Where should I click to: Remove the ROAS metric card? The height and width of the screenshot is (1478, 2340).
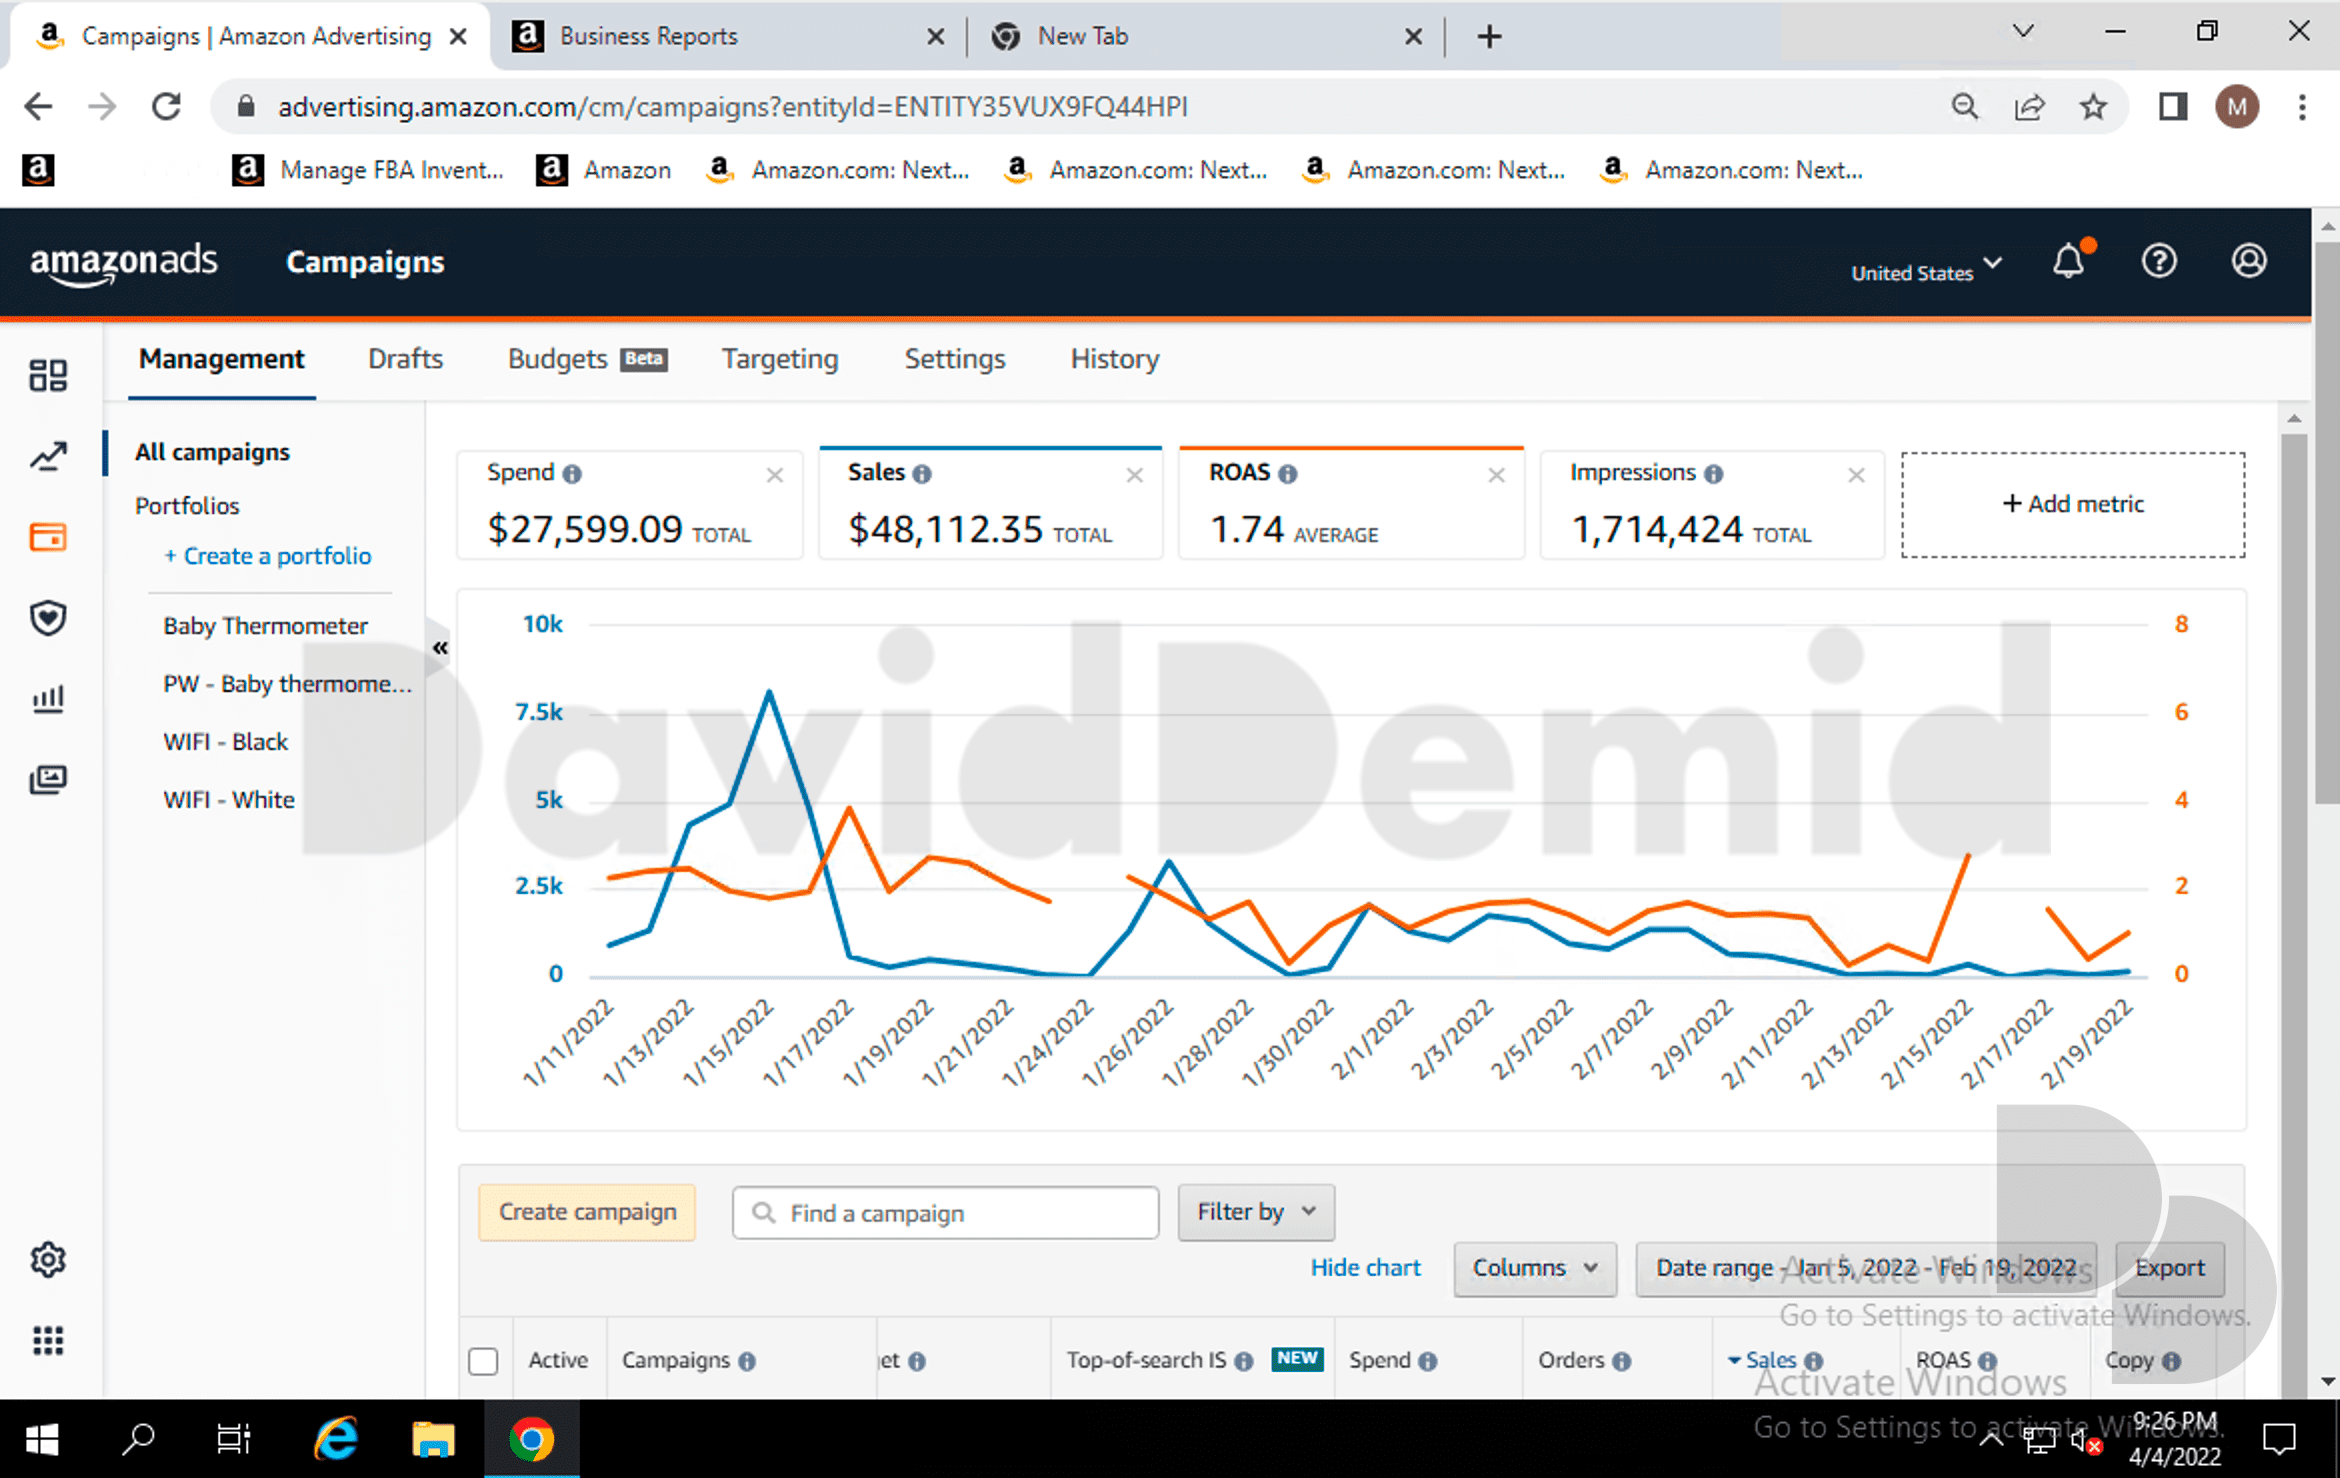(x=1497, y=476)
